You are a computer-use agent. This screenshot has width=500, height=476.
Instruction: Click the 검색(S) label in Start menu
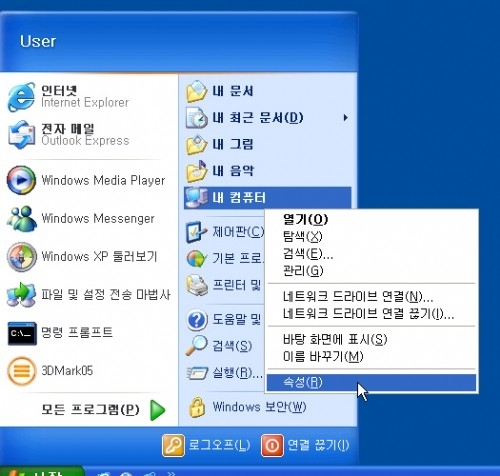coord(232,346)
